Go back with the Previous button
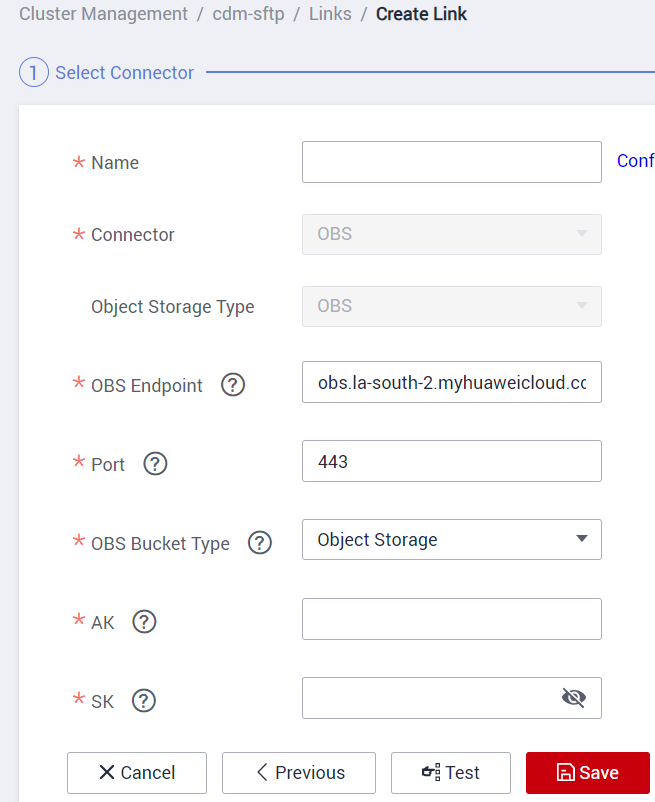The image size is (655, 802). [x=299, y=773]
